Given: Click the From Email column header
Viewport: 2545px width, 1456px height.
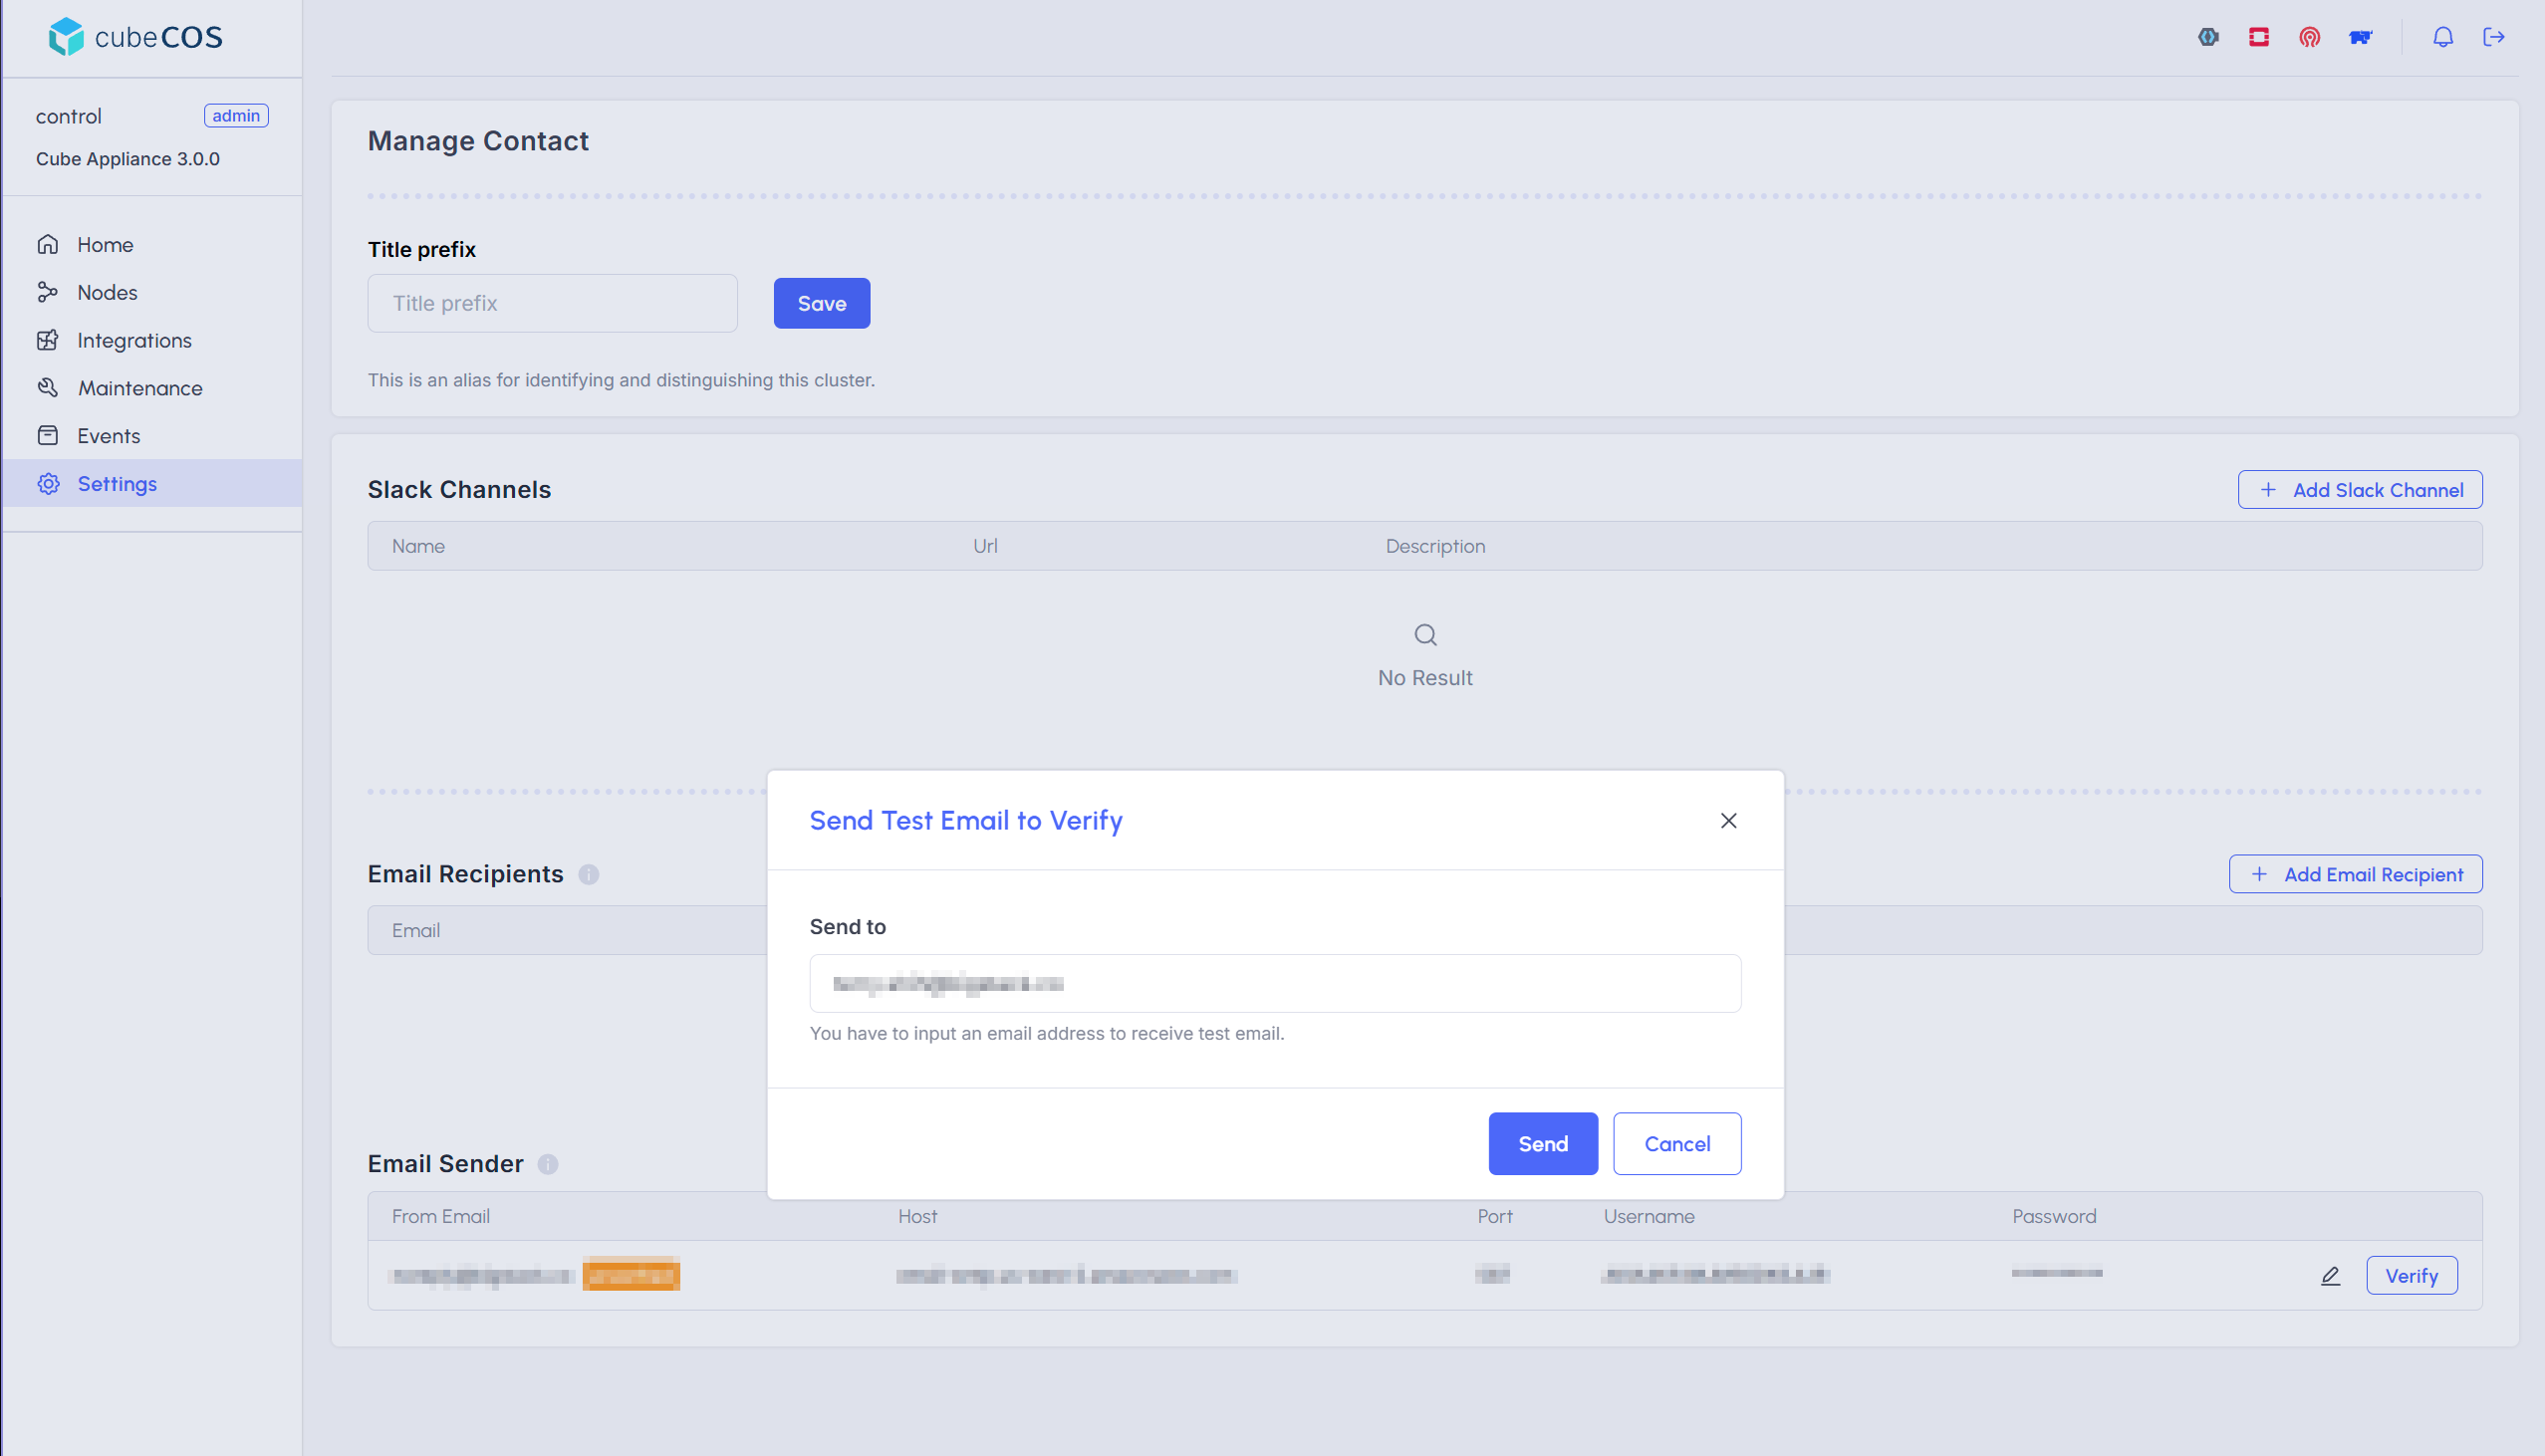Looking at the screenshot, I should [441, 1216].
